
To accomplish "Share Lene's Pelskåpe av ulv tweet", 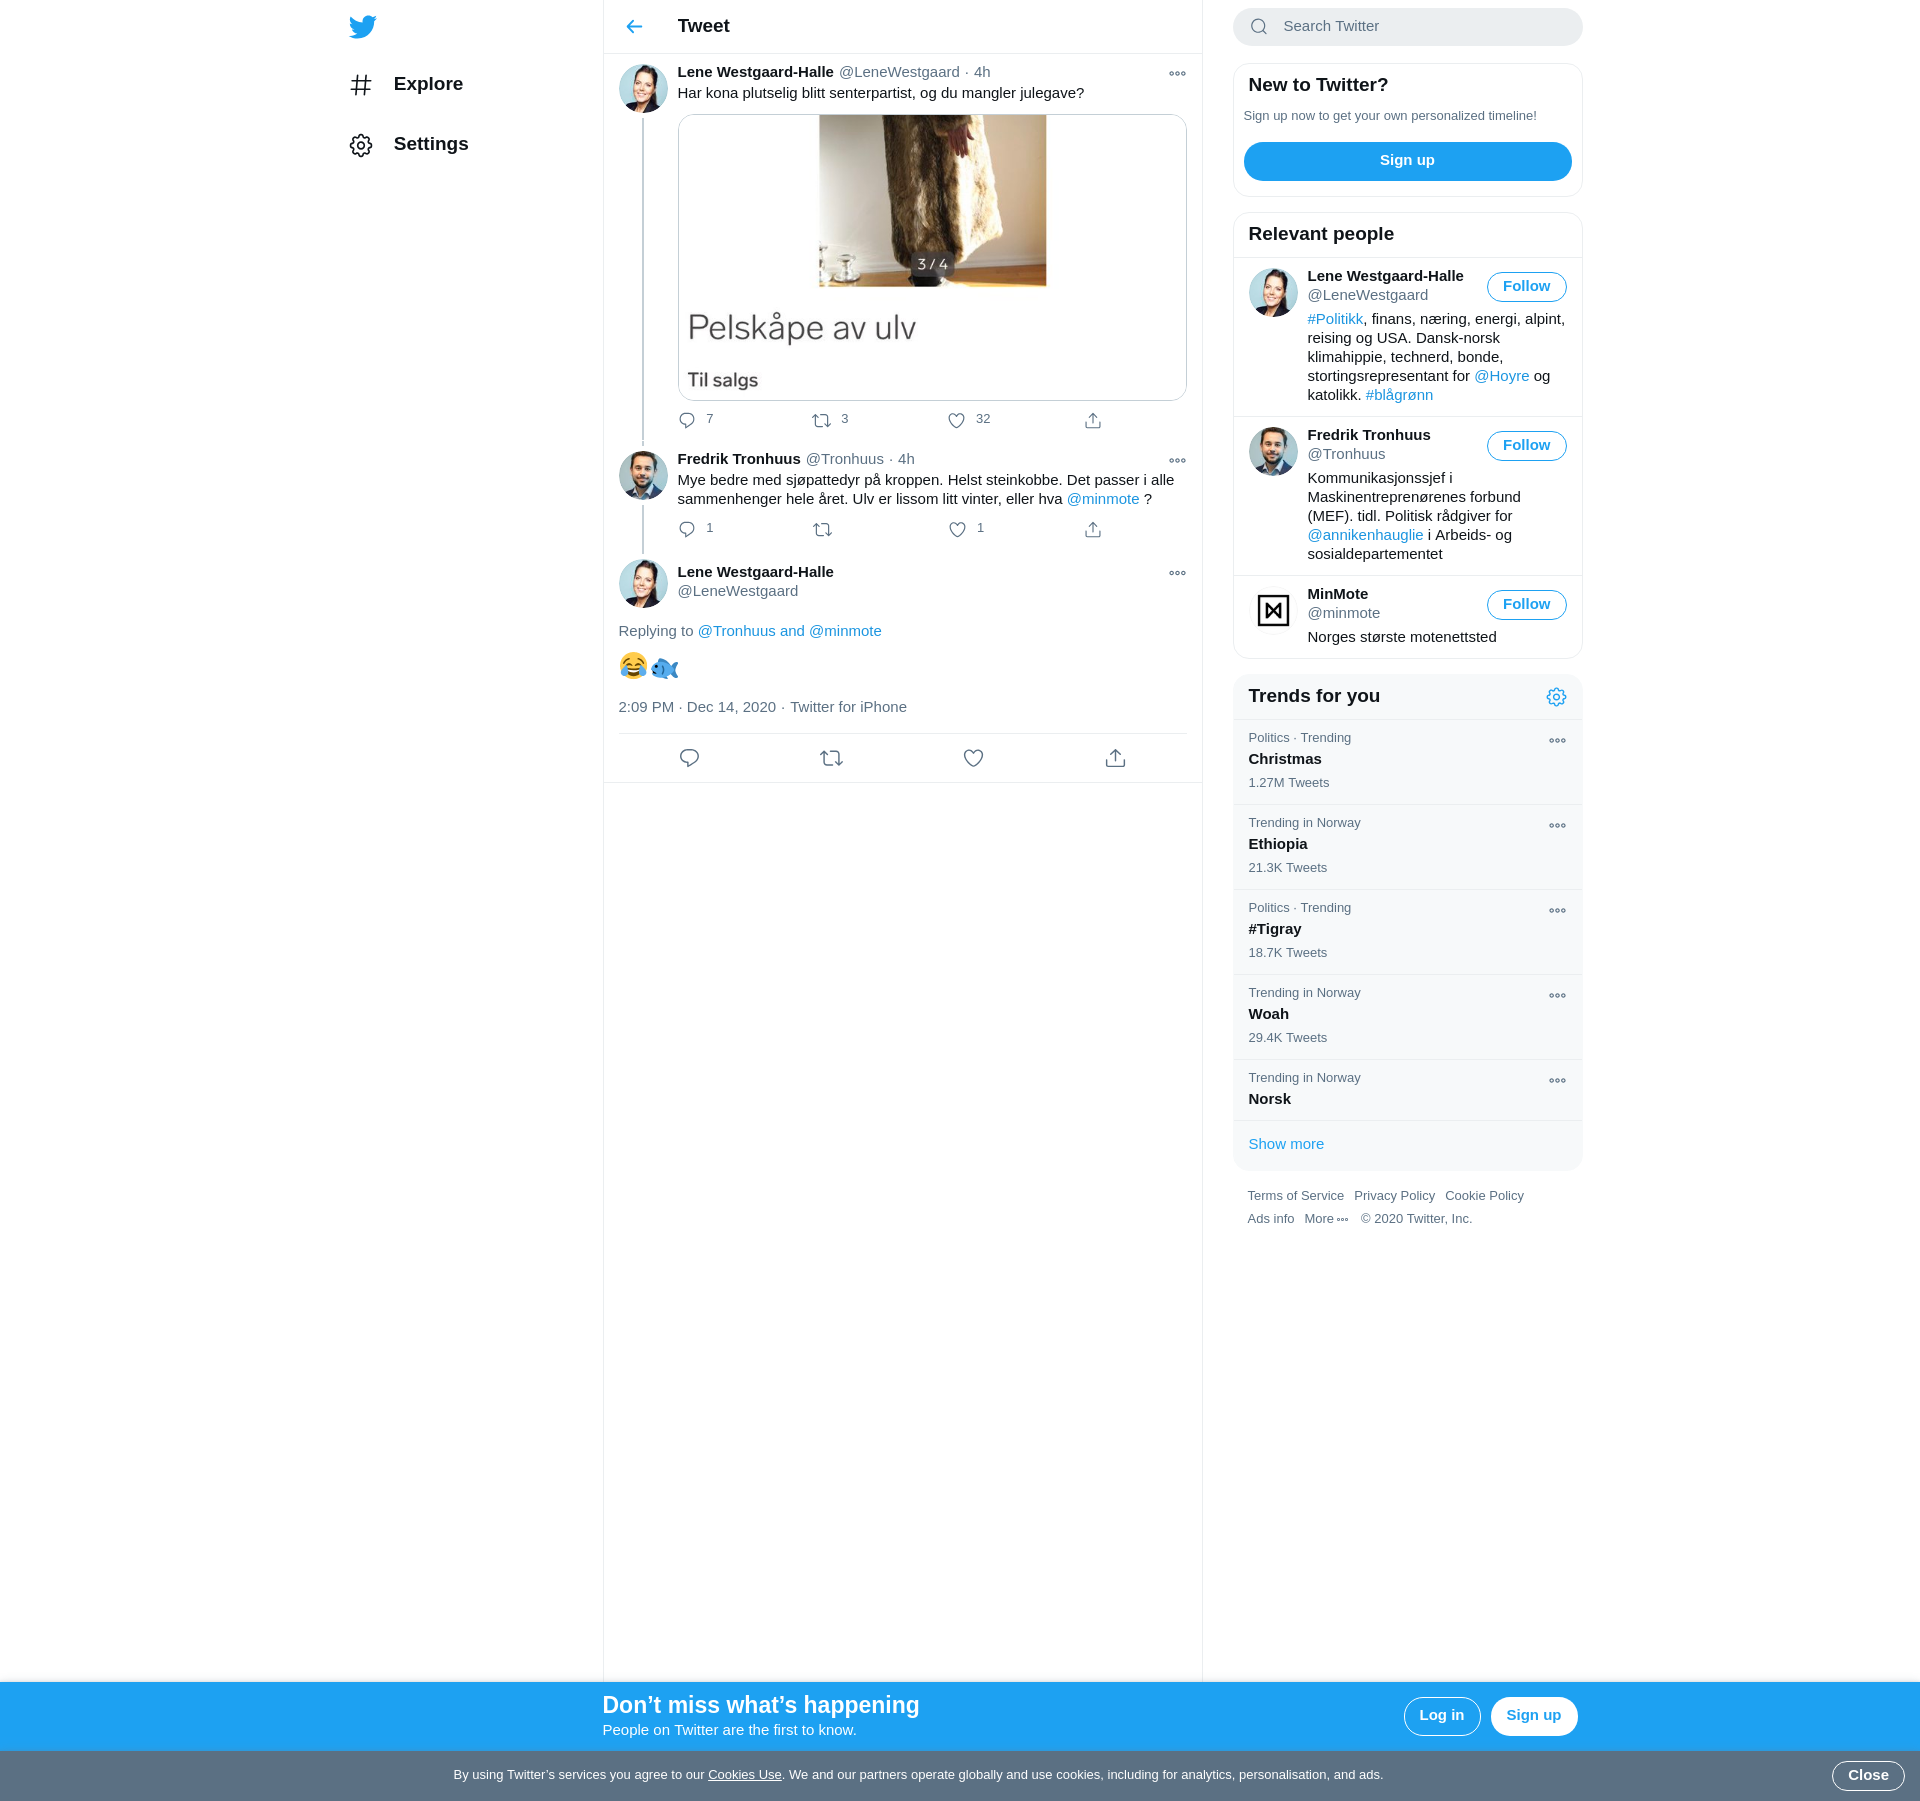I will [x=1093, y=421].
